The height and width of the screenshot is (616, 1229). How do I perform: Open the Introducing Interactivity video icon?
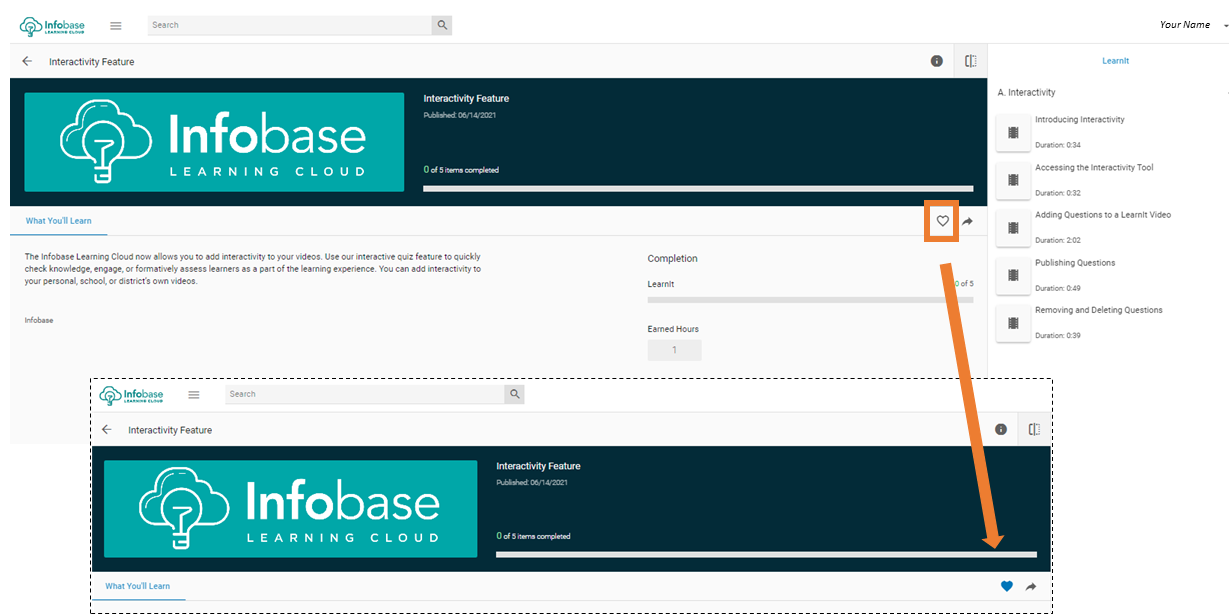pos(1013,132)
